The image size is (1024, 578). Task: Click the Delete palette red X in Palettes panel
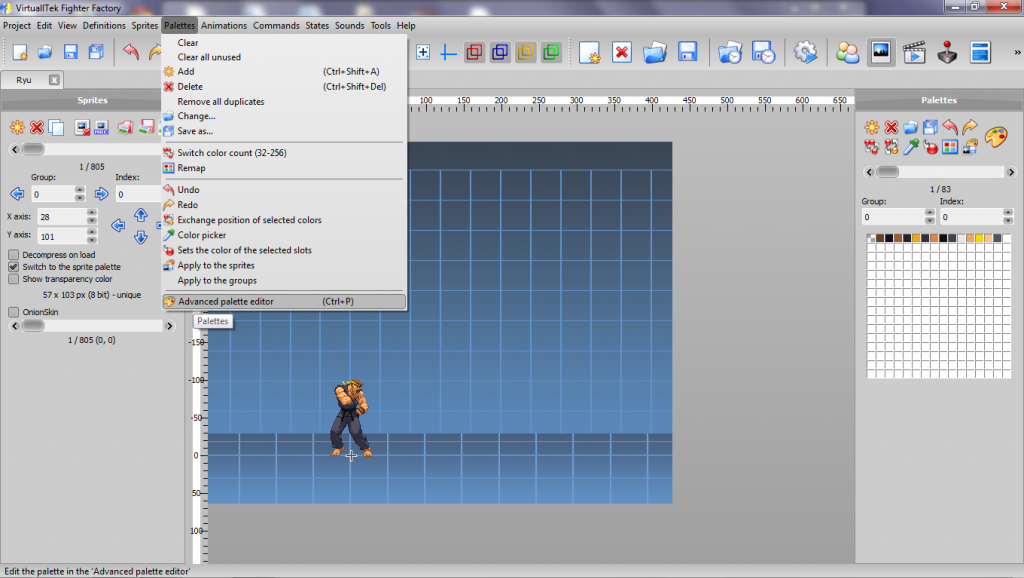click(x=891, y=127)
